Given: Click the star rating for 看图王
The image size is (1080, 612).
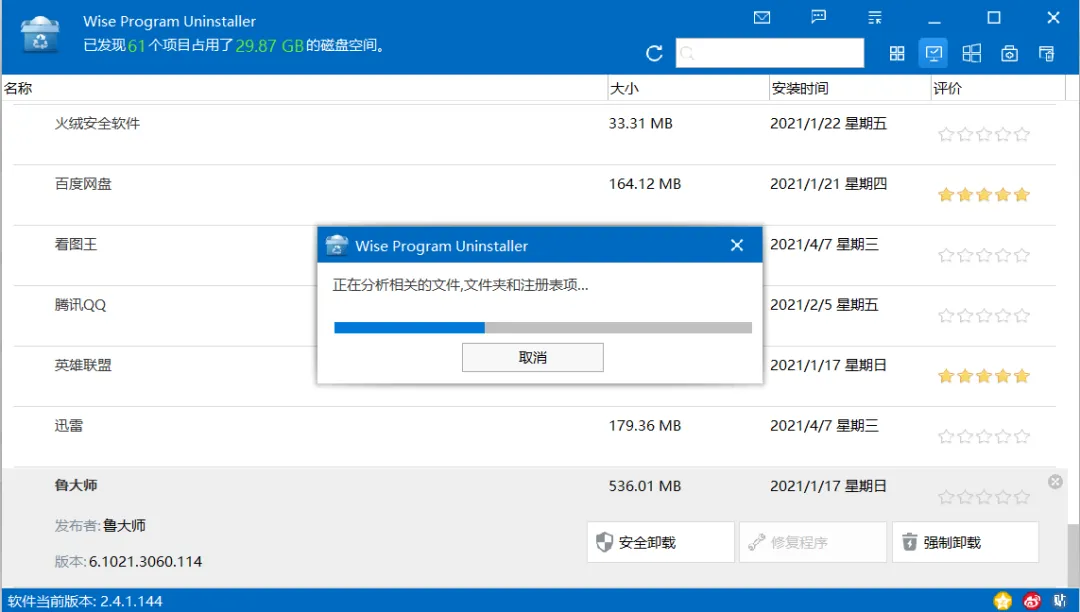Looking at the screenshot, I should tap(984, 255).
